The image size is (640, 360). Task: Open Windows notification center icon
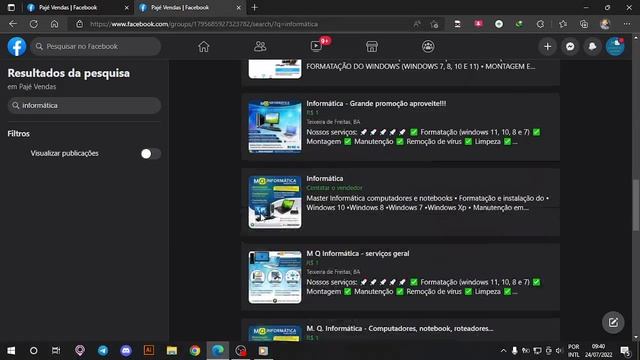pyautogui.click(x=625, y=351)
